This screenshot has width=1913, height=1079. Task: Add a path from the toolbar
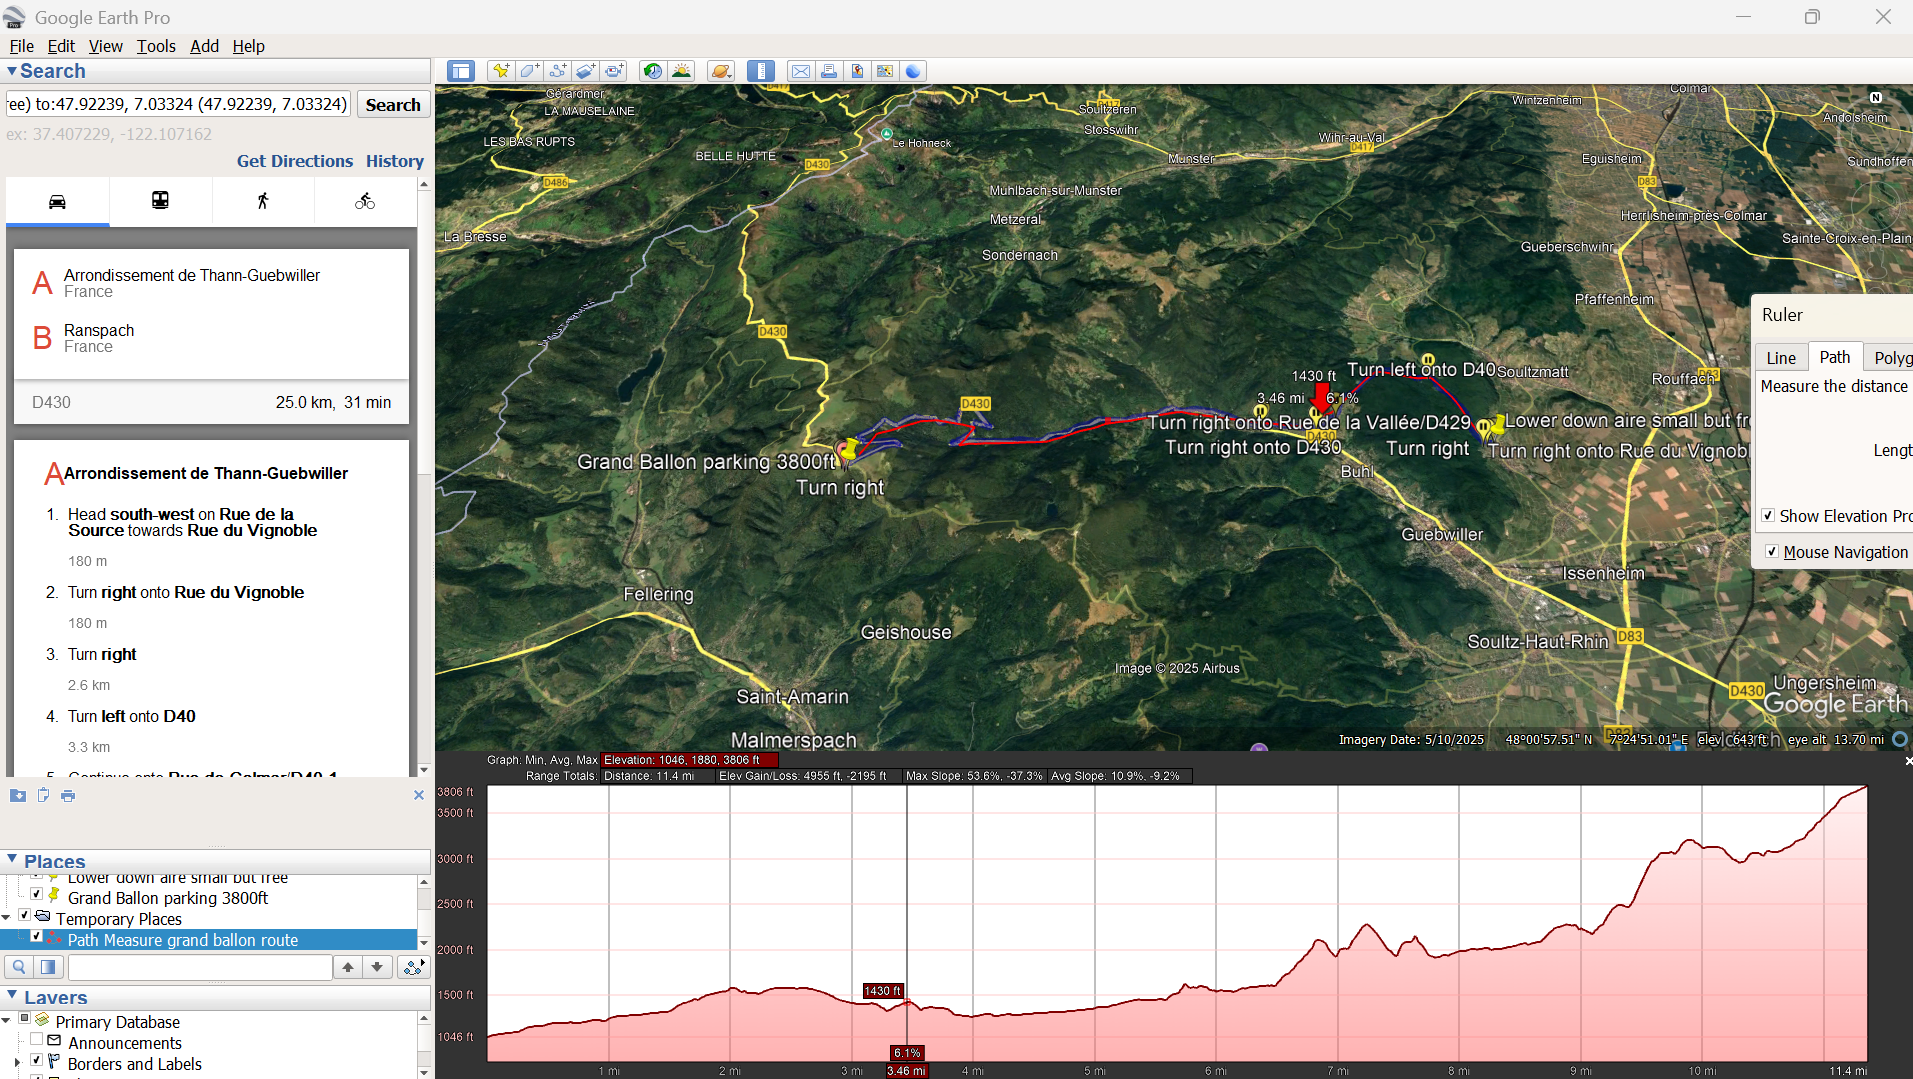[x=557, y=71]
